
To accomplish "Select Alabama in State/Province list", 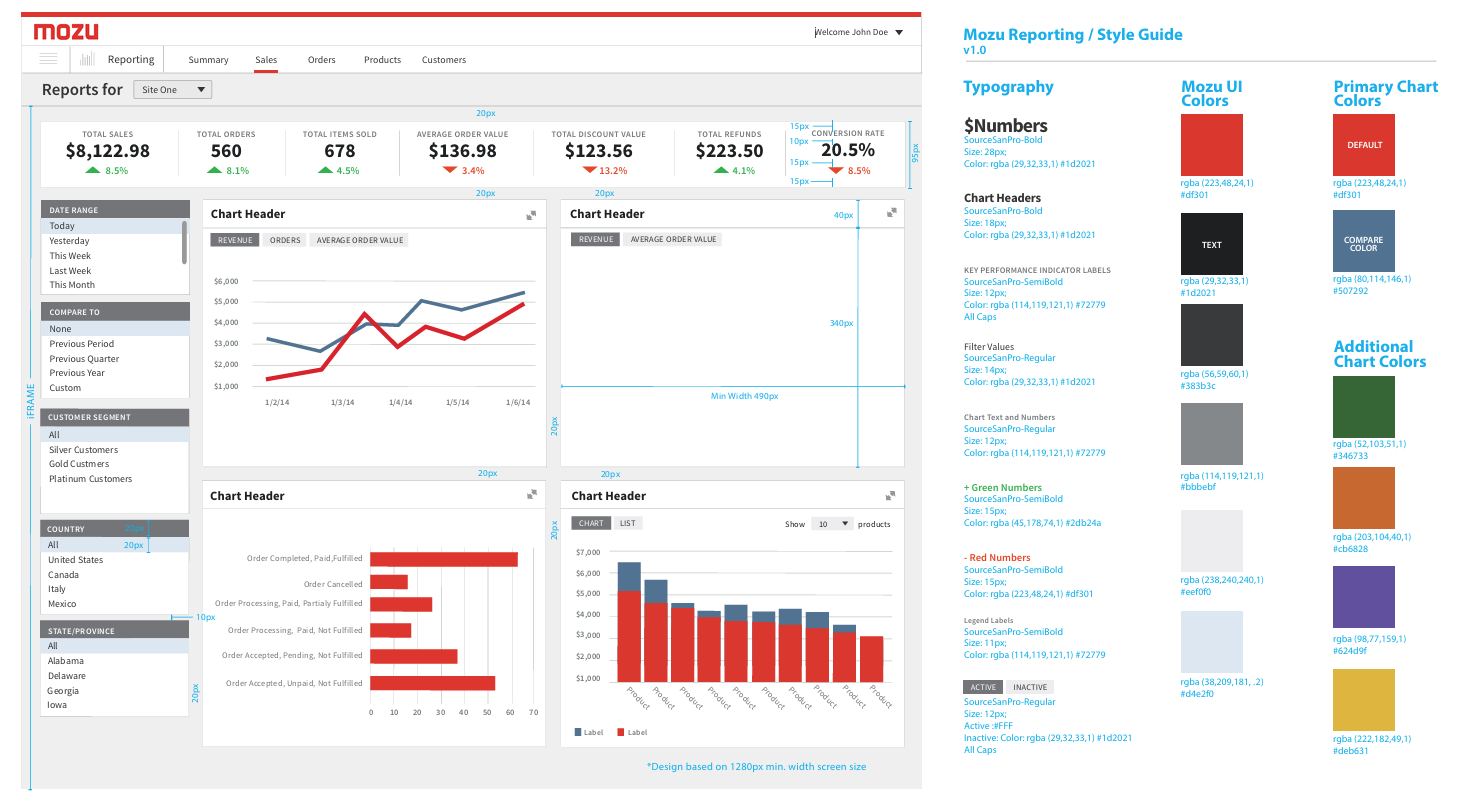I will tap(115, 661).
